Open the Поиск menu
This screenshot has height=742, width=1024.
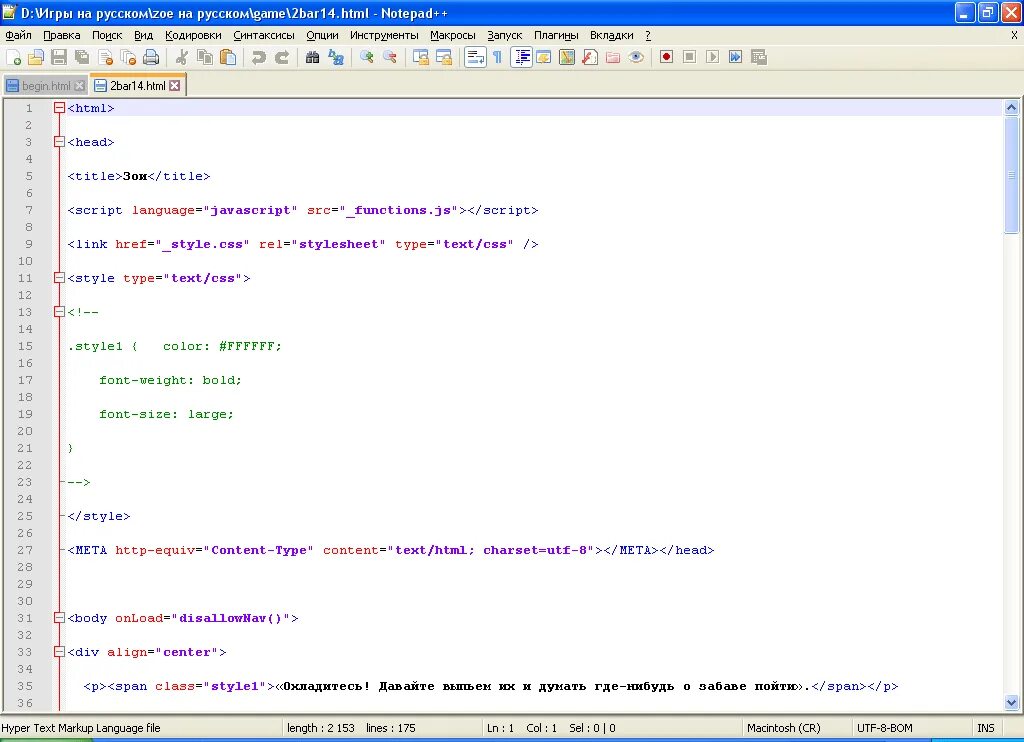(107, 35)
